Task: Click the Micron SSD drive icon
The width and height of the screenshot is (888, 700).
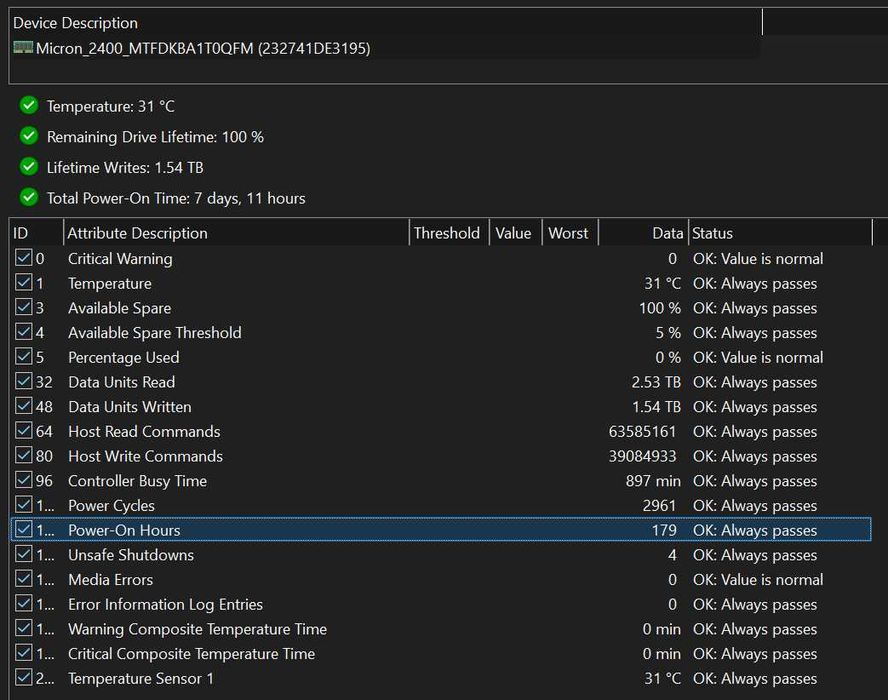Action: pyautogui.click(x=23, y=48)
